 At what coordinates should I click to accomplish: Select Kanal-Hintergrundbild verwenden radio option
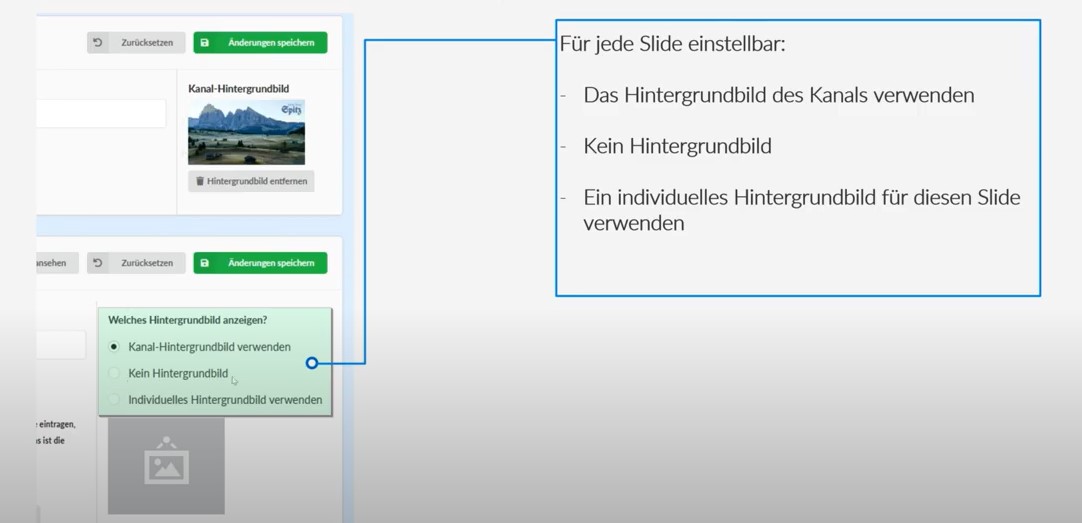point(115,347)
